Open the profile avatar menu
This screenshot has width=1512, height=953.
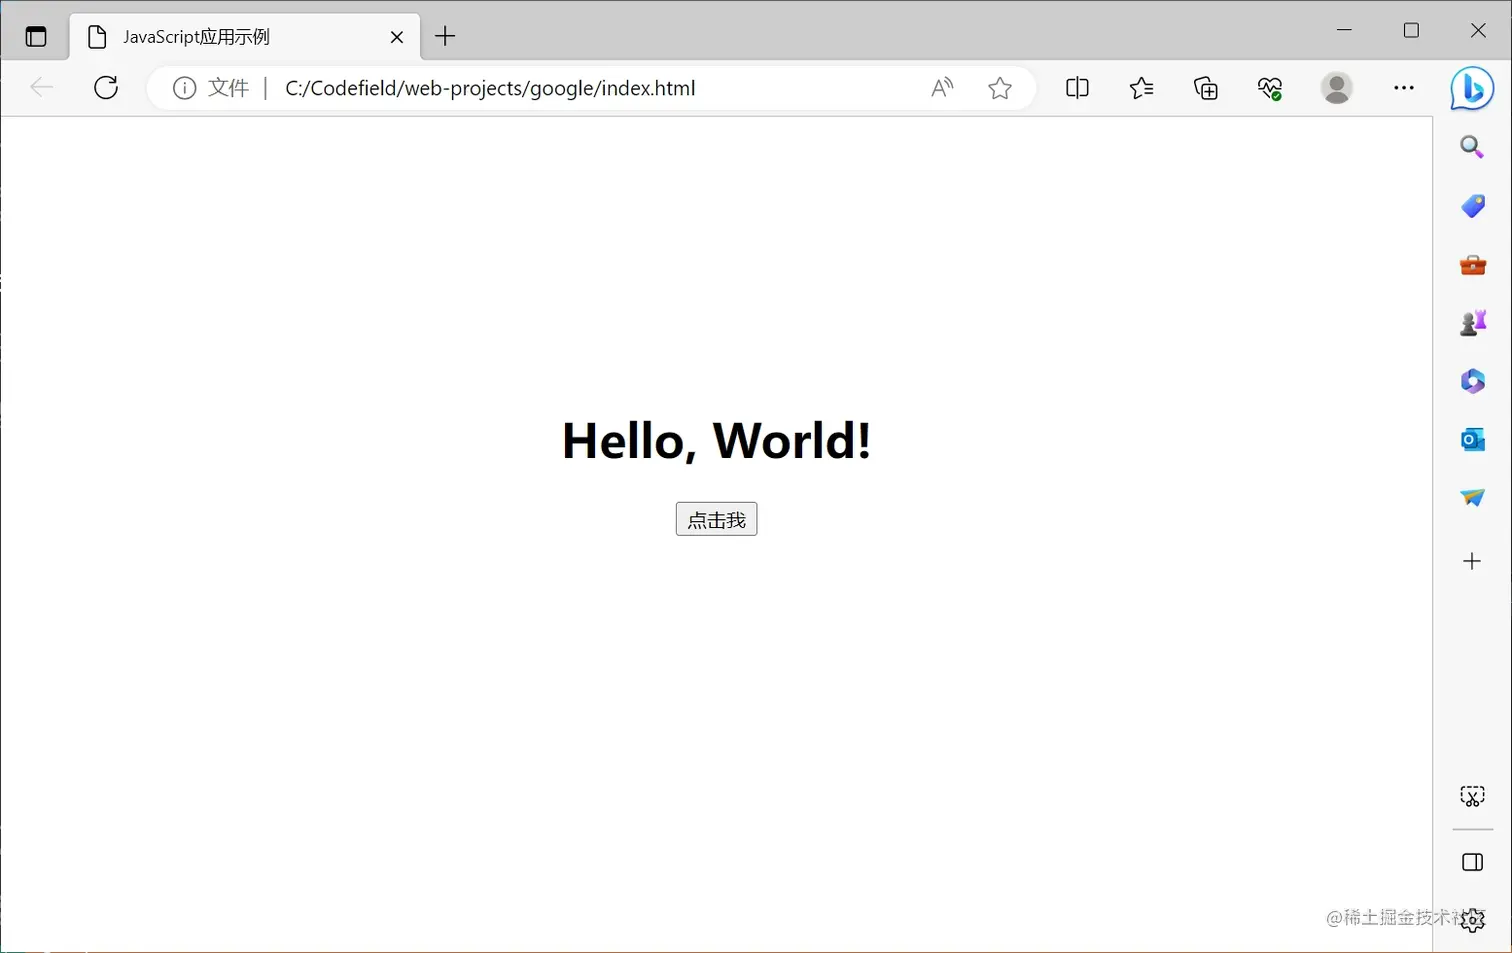click(1337, 88)
